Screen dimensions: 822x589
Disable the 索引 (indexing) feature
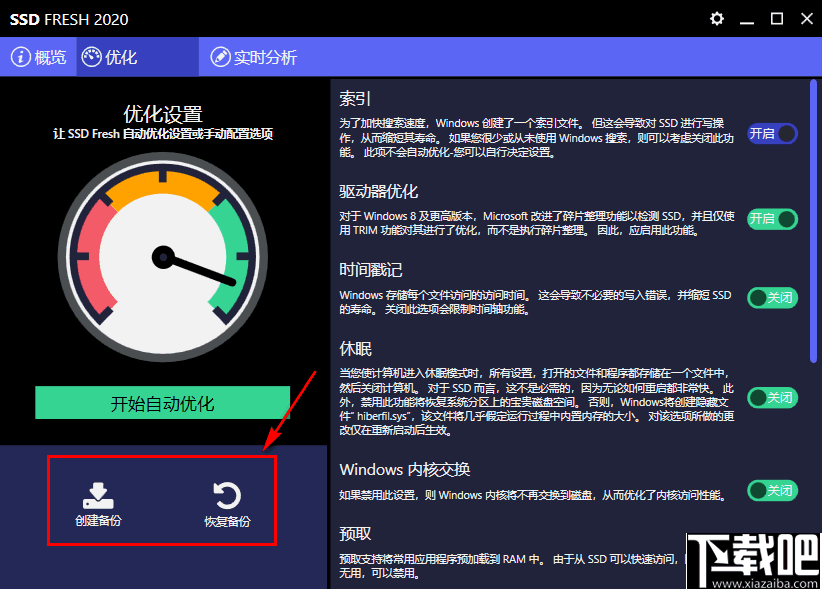pyautogui.click(x=772, y=134)
